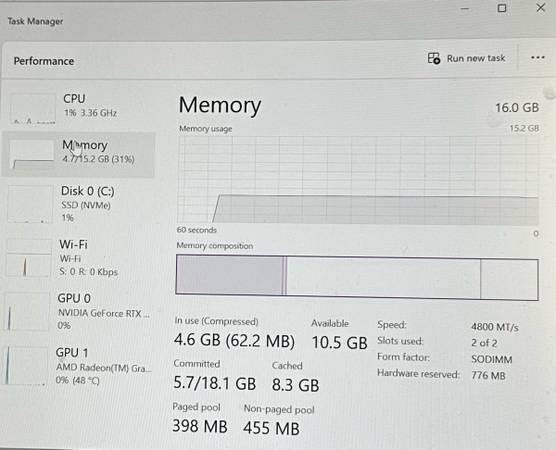Click the Run new task icon
This screenshot has width=556, height=450.
click(x=434, y=58)
